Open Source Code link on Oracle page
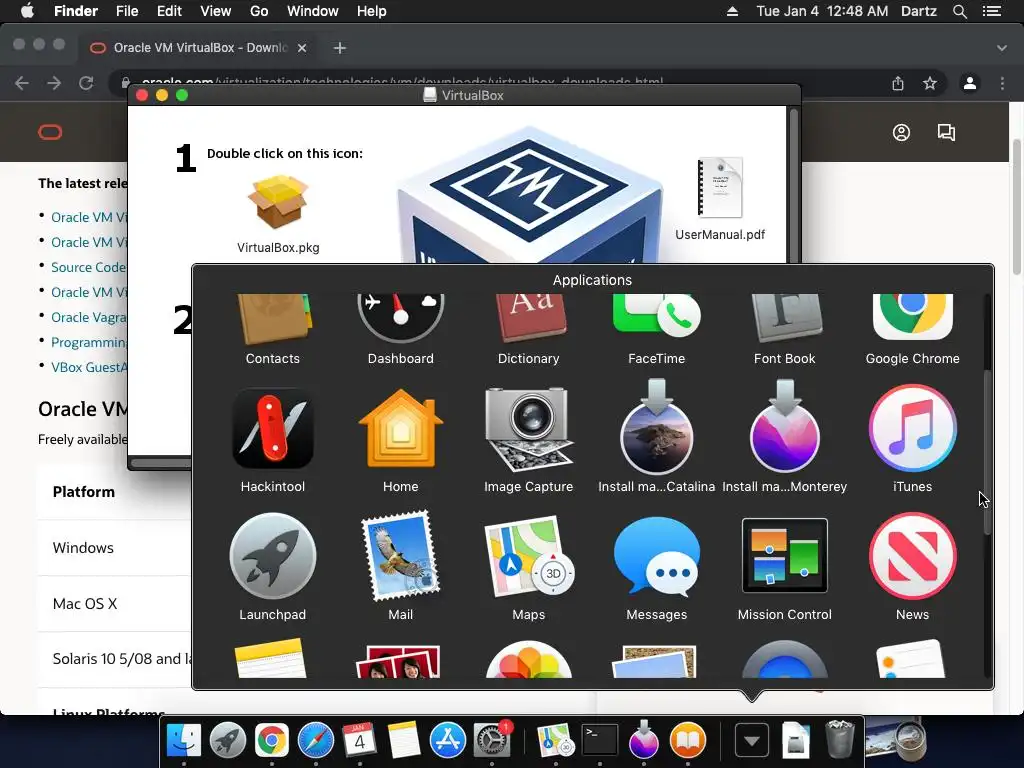Image resolution: width=1024 pixels, height=768 pixels. click(x=88, y=267)
